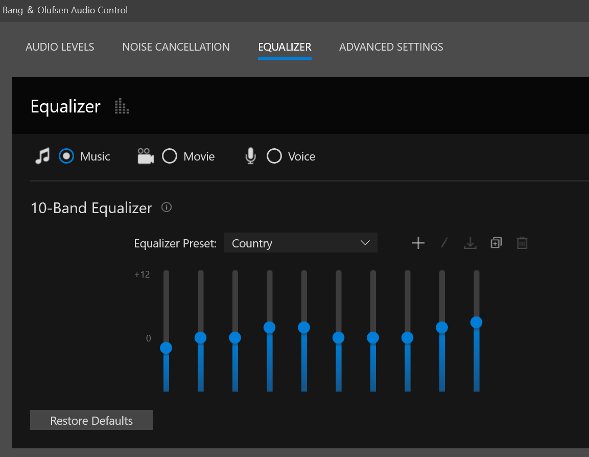589x457 pixels.
Task: Click the movie camera icon
Action: click(x=146, y=156)
